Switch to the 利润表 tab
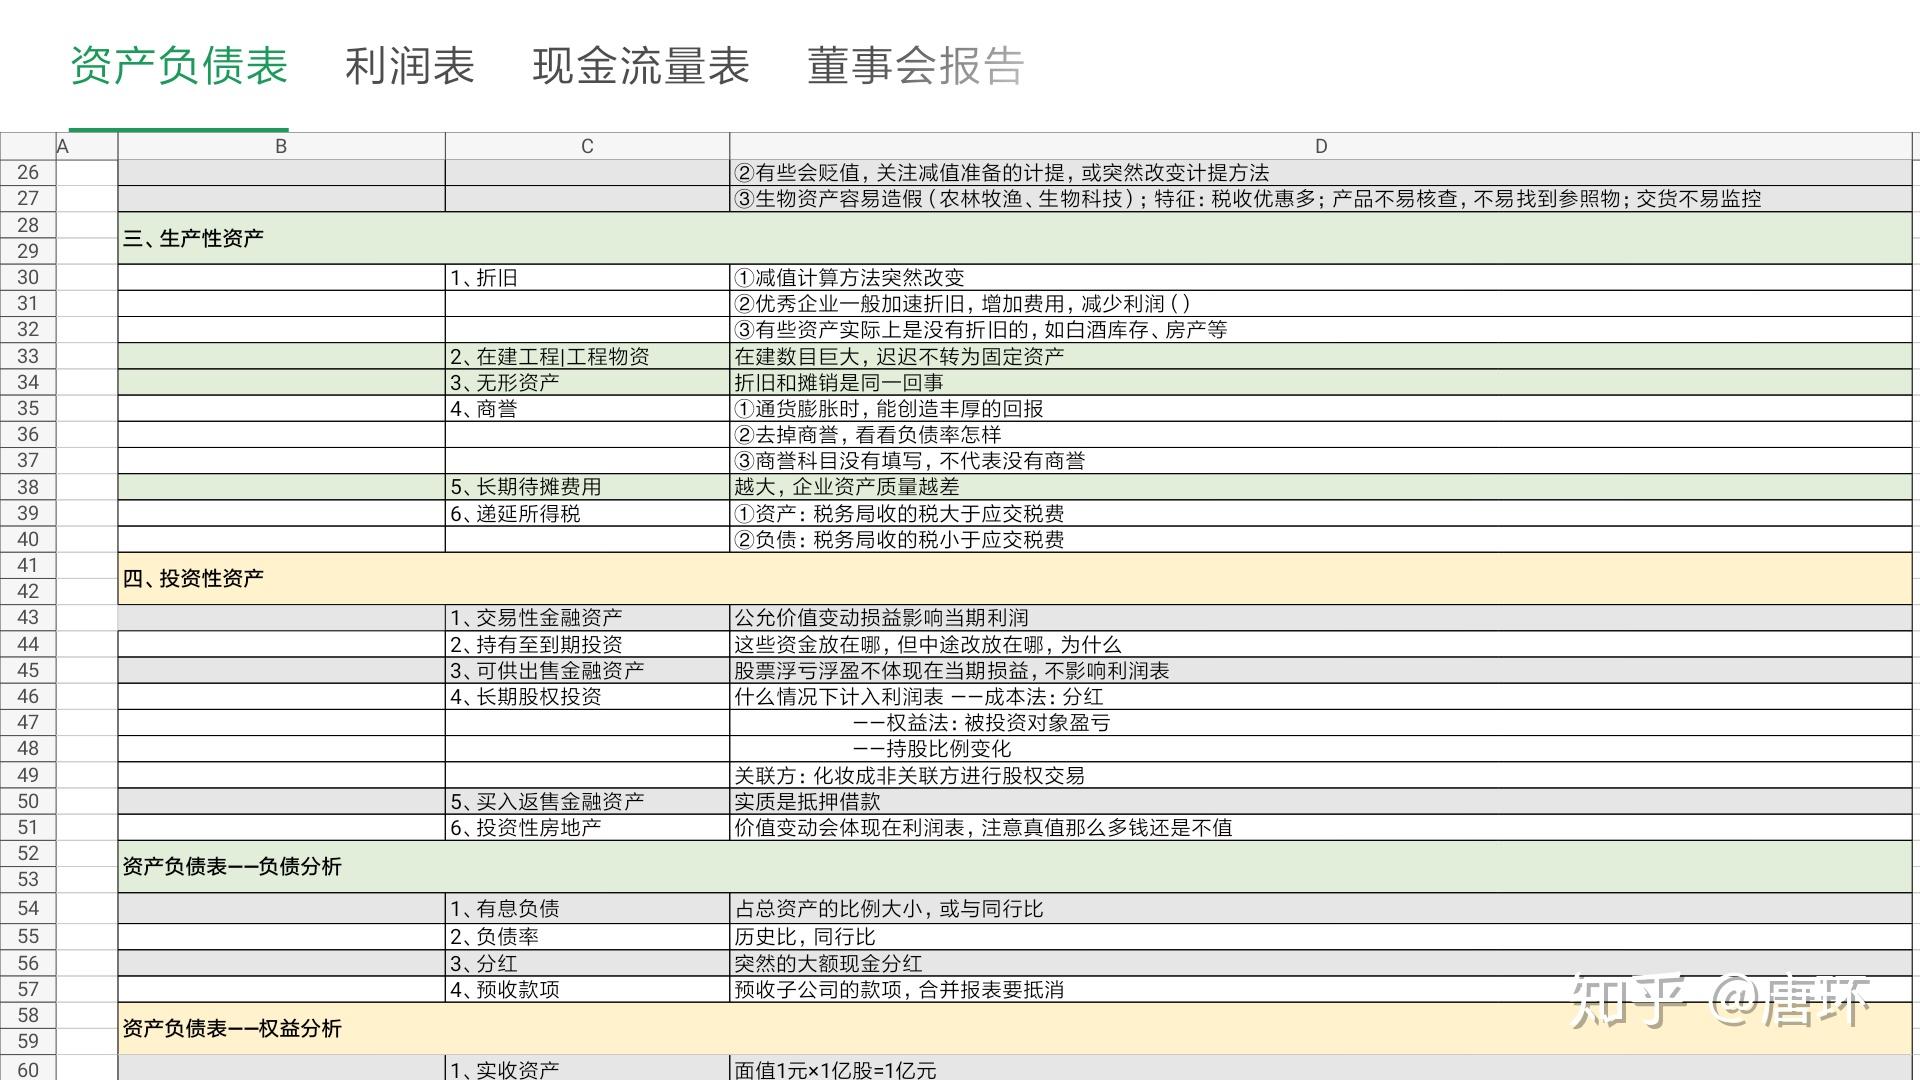This screenshot has width=1920, height=1080. tap(409, 66)
